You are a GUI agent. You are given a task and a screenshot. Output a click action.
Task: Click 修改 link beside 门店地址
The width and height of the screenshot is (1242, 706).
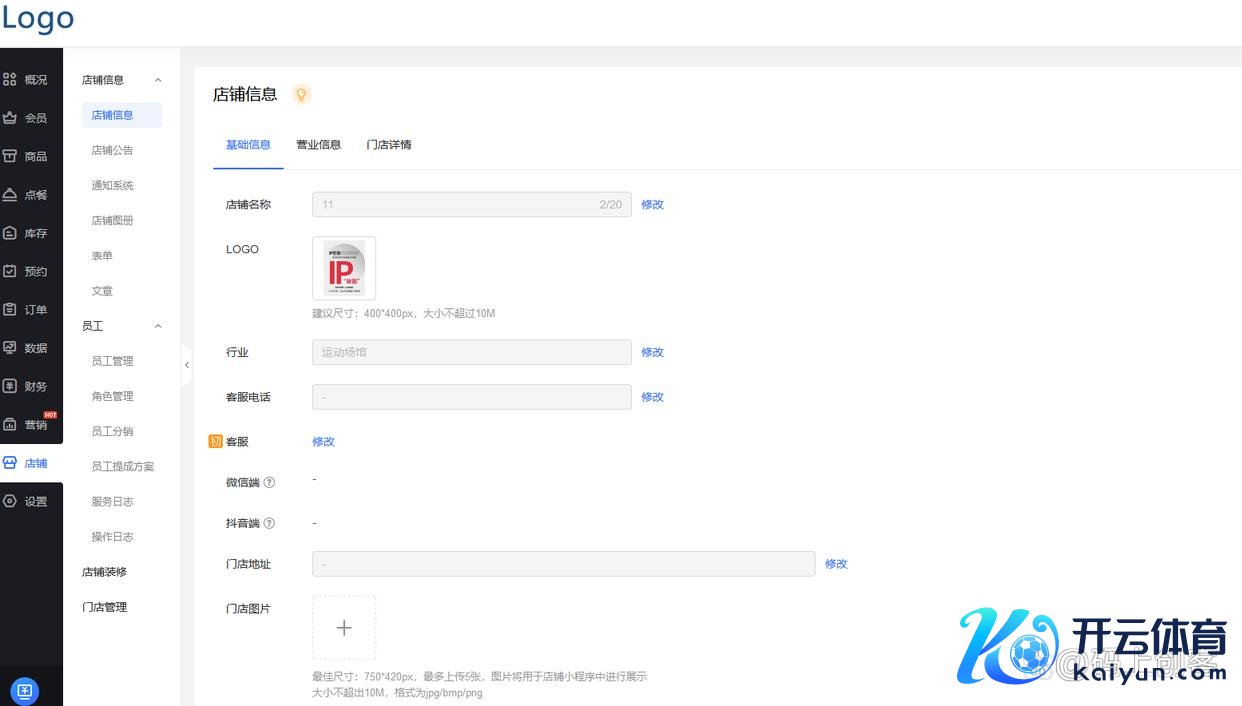[x=836, y=564]
